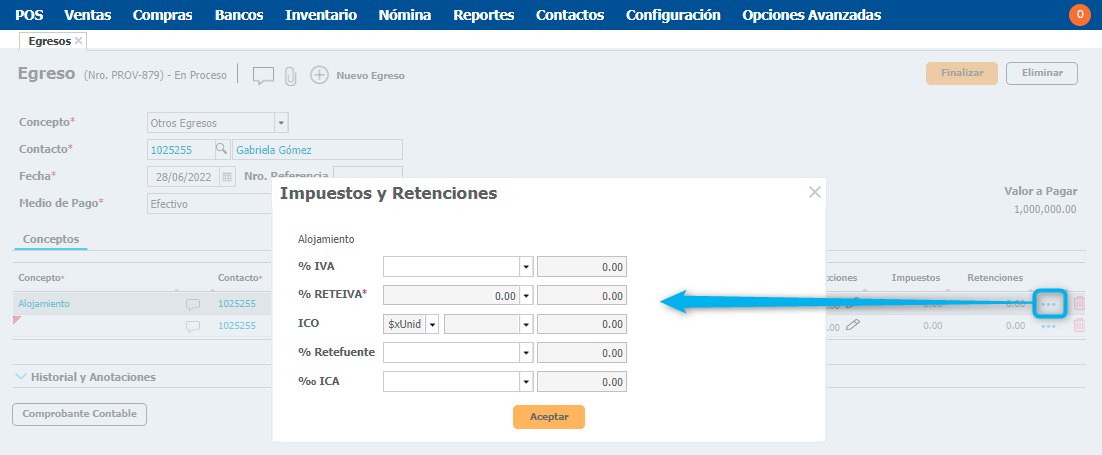Viewport: 1102px width, 455px height.
Task: Open the % Retefuente dropdown
Action: (x=526, y=353)
